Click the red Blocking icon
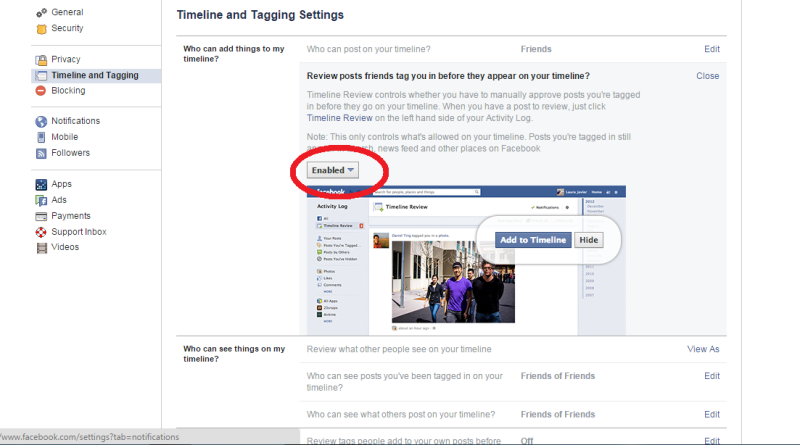Screen dimensions: 800x445 41,91
